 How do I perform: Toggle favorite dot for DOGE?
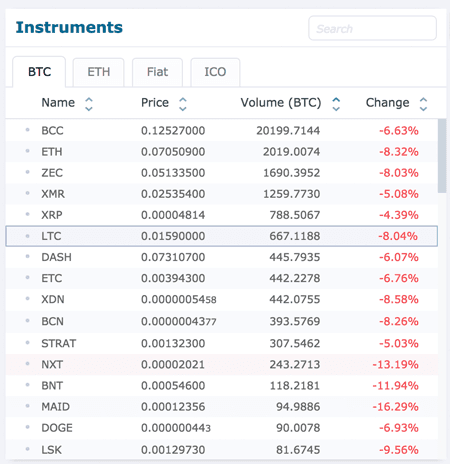tap(28, 427)
